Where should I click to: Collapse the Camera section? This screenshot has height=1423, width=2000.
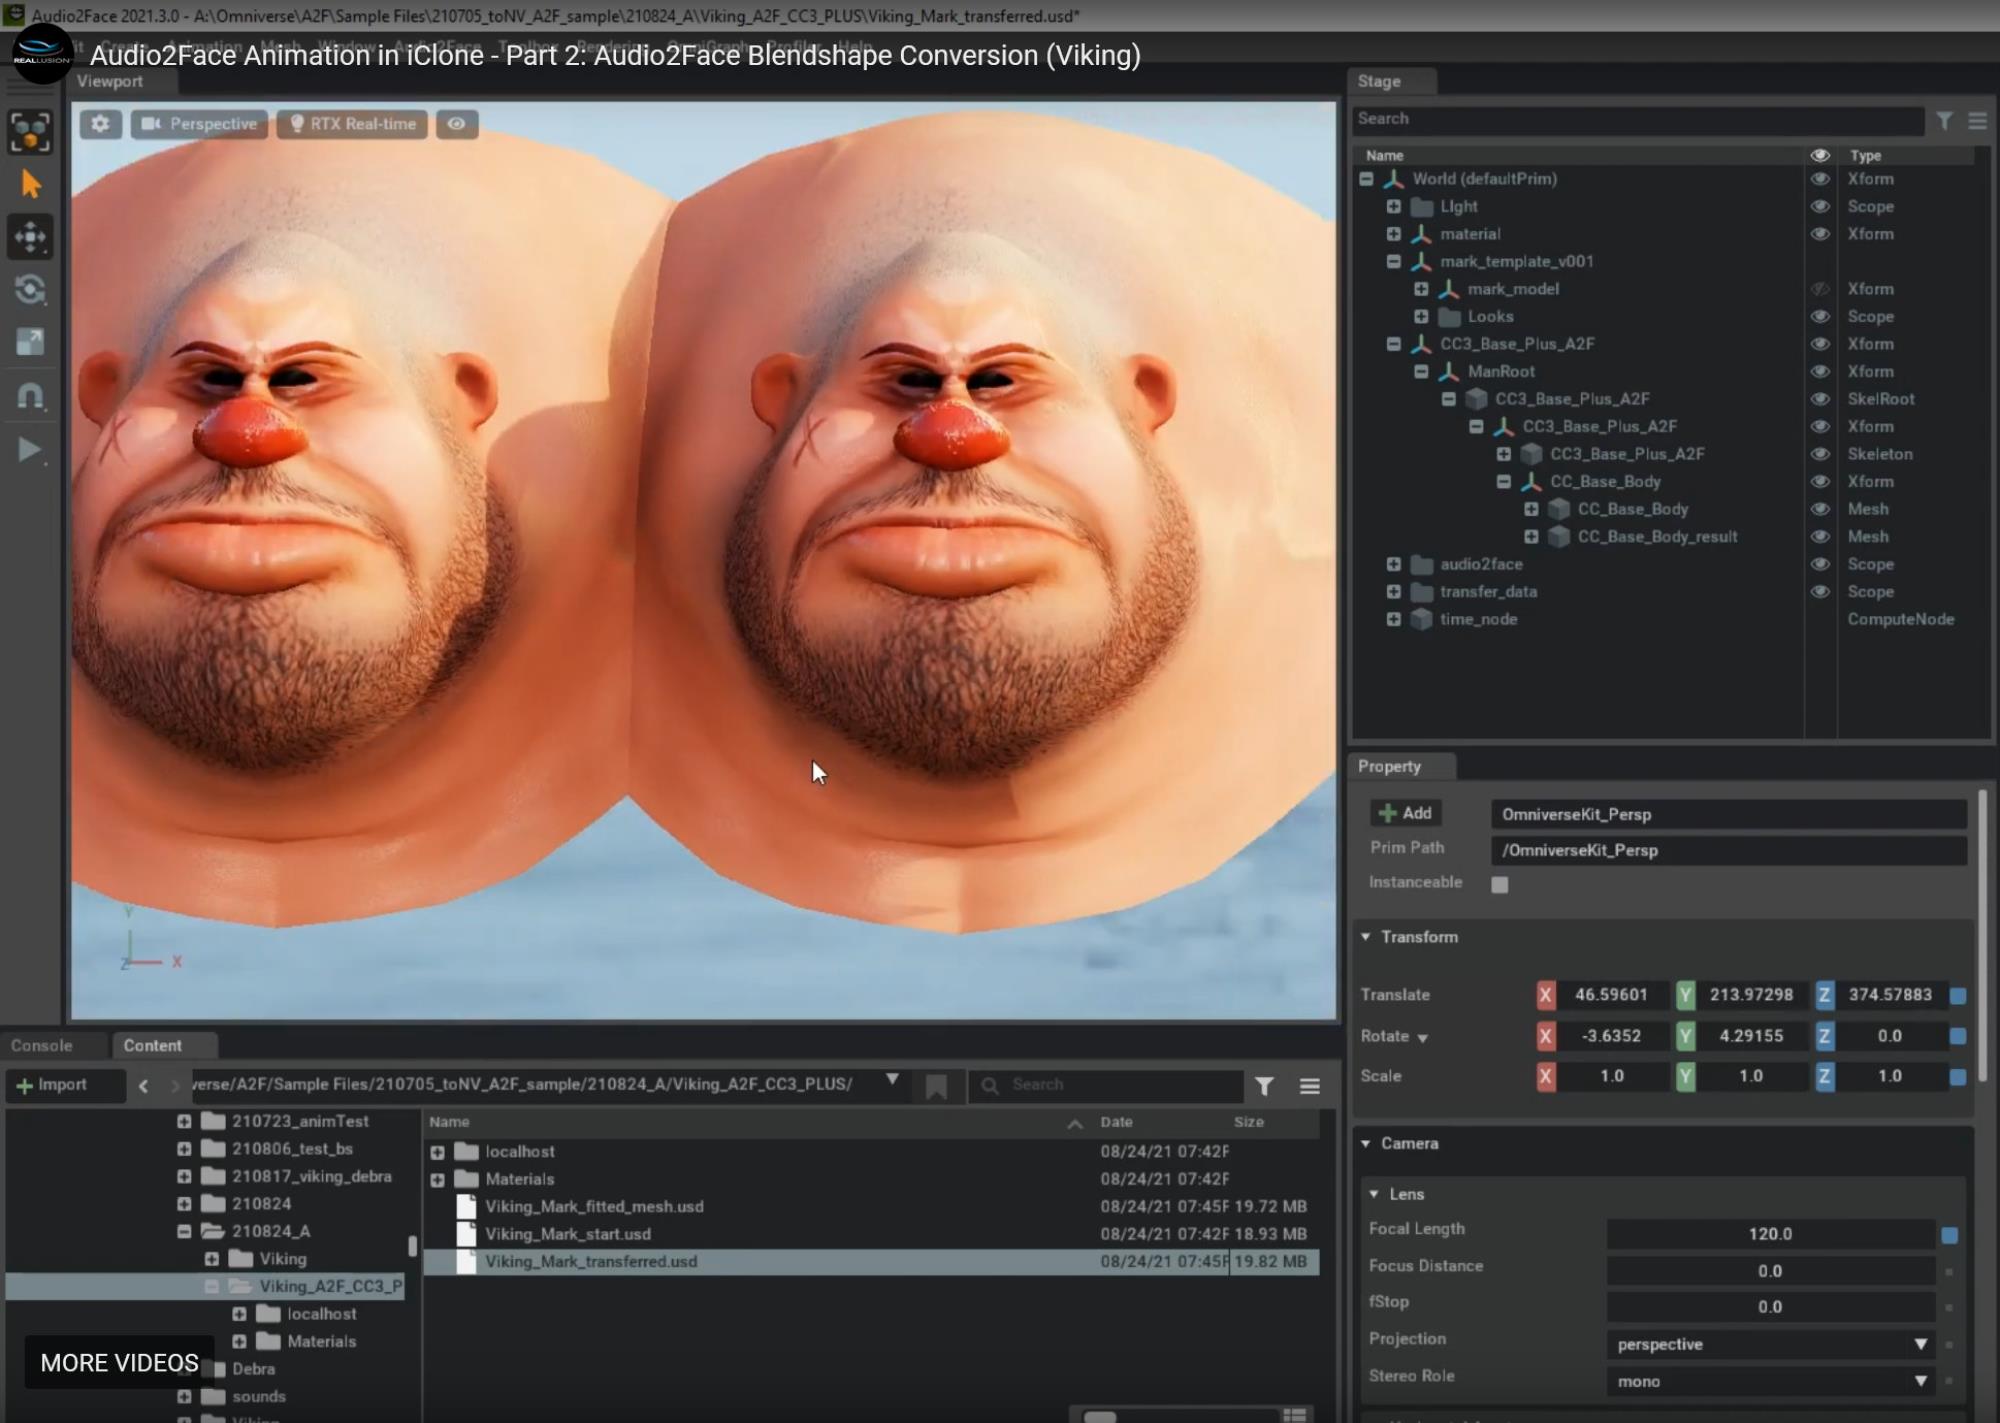[x=1366, y=1143]
